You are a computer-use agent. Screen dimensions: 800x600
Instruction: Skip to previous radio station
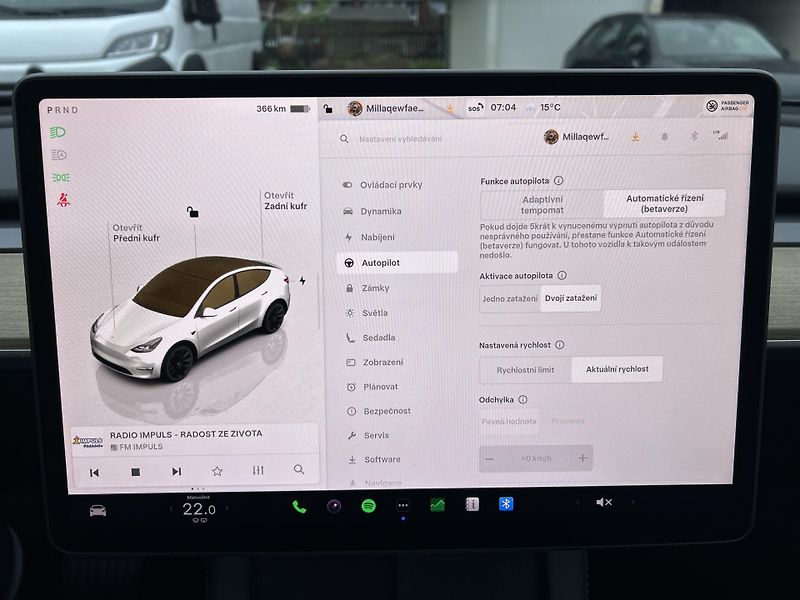[94, 473]
